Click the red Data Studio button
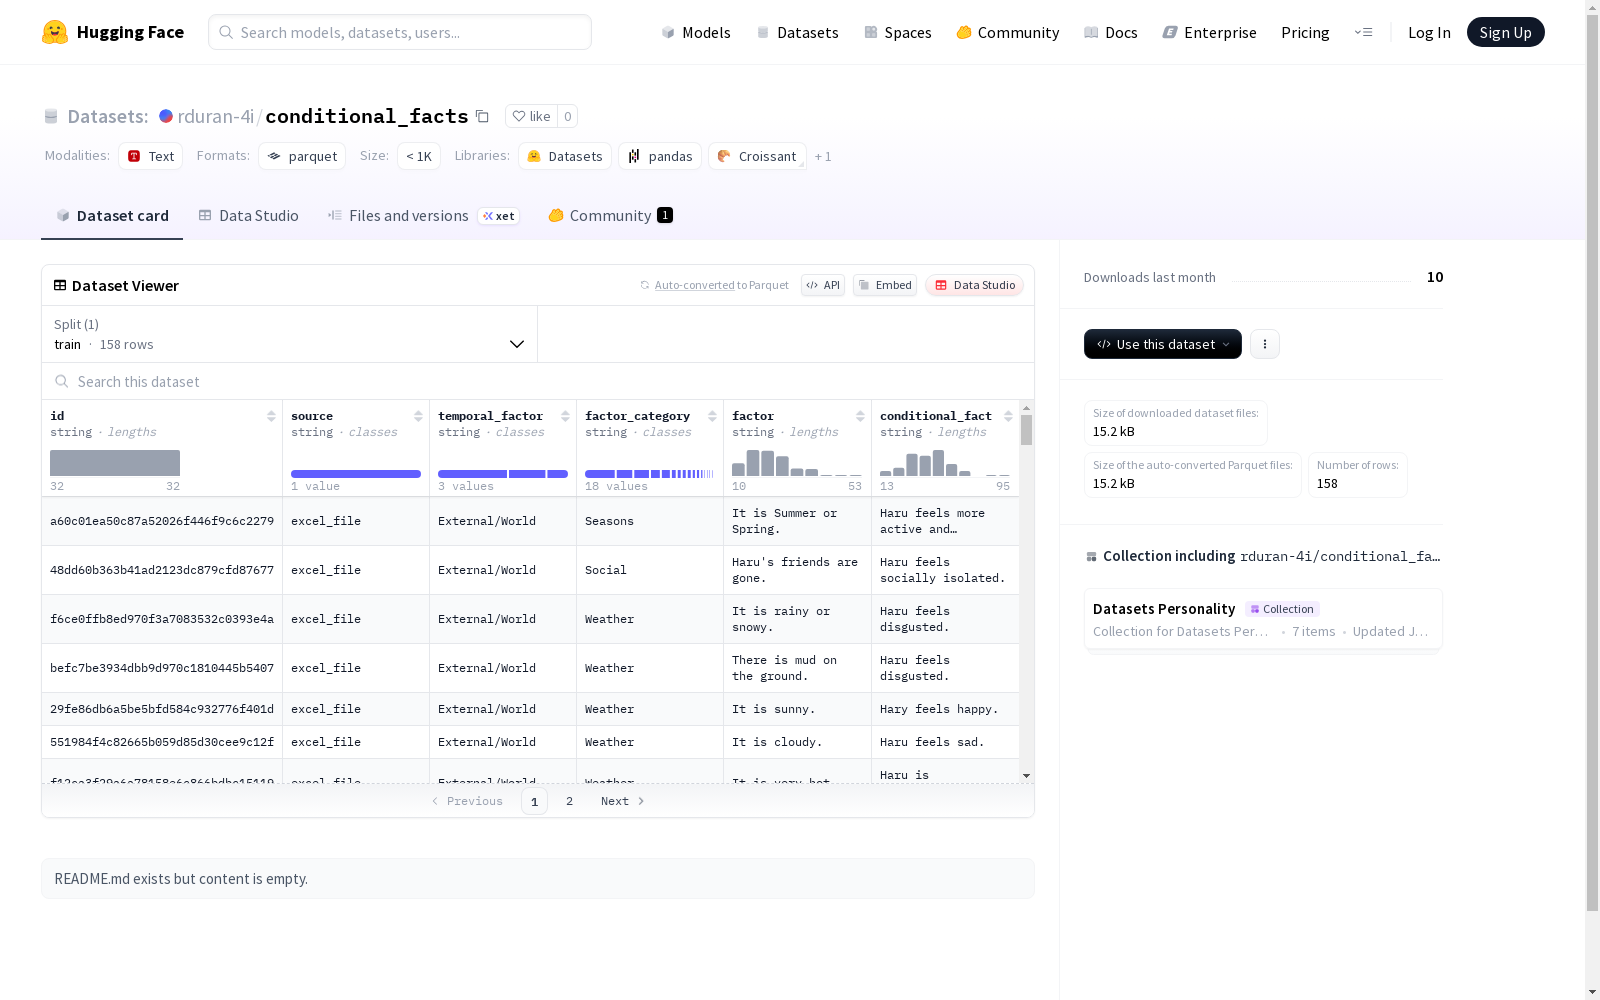The image size is (1600, 1000). 975,285
